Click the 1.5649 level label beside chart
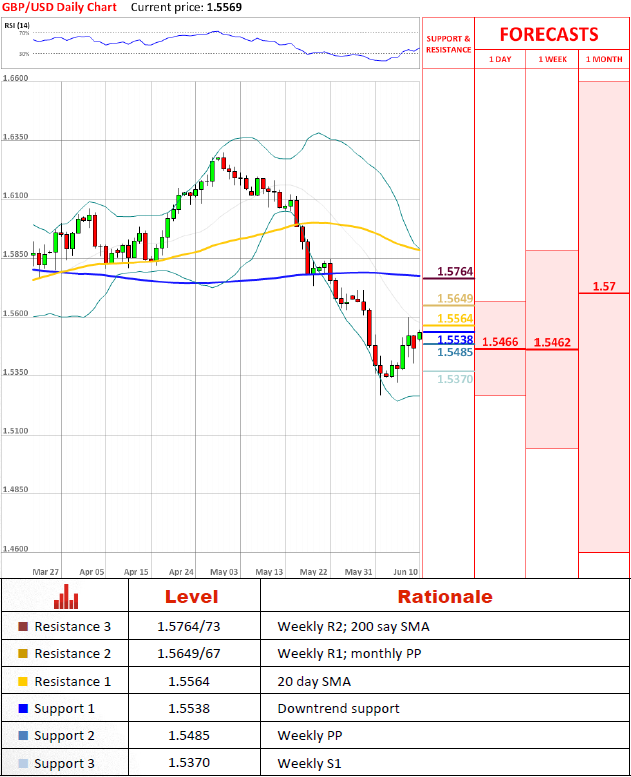 click(455, 298)
